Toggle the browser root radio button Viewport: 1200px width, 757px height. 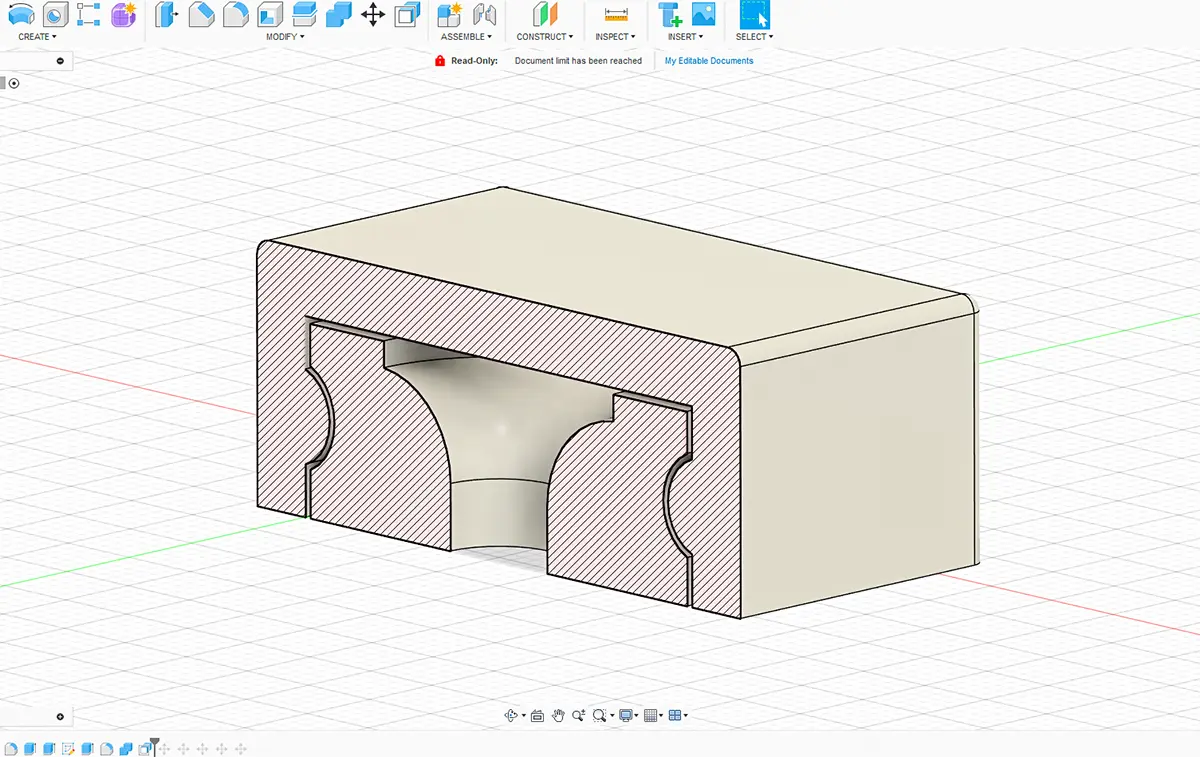14,83
